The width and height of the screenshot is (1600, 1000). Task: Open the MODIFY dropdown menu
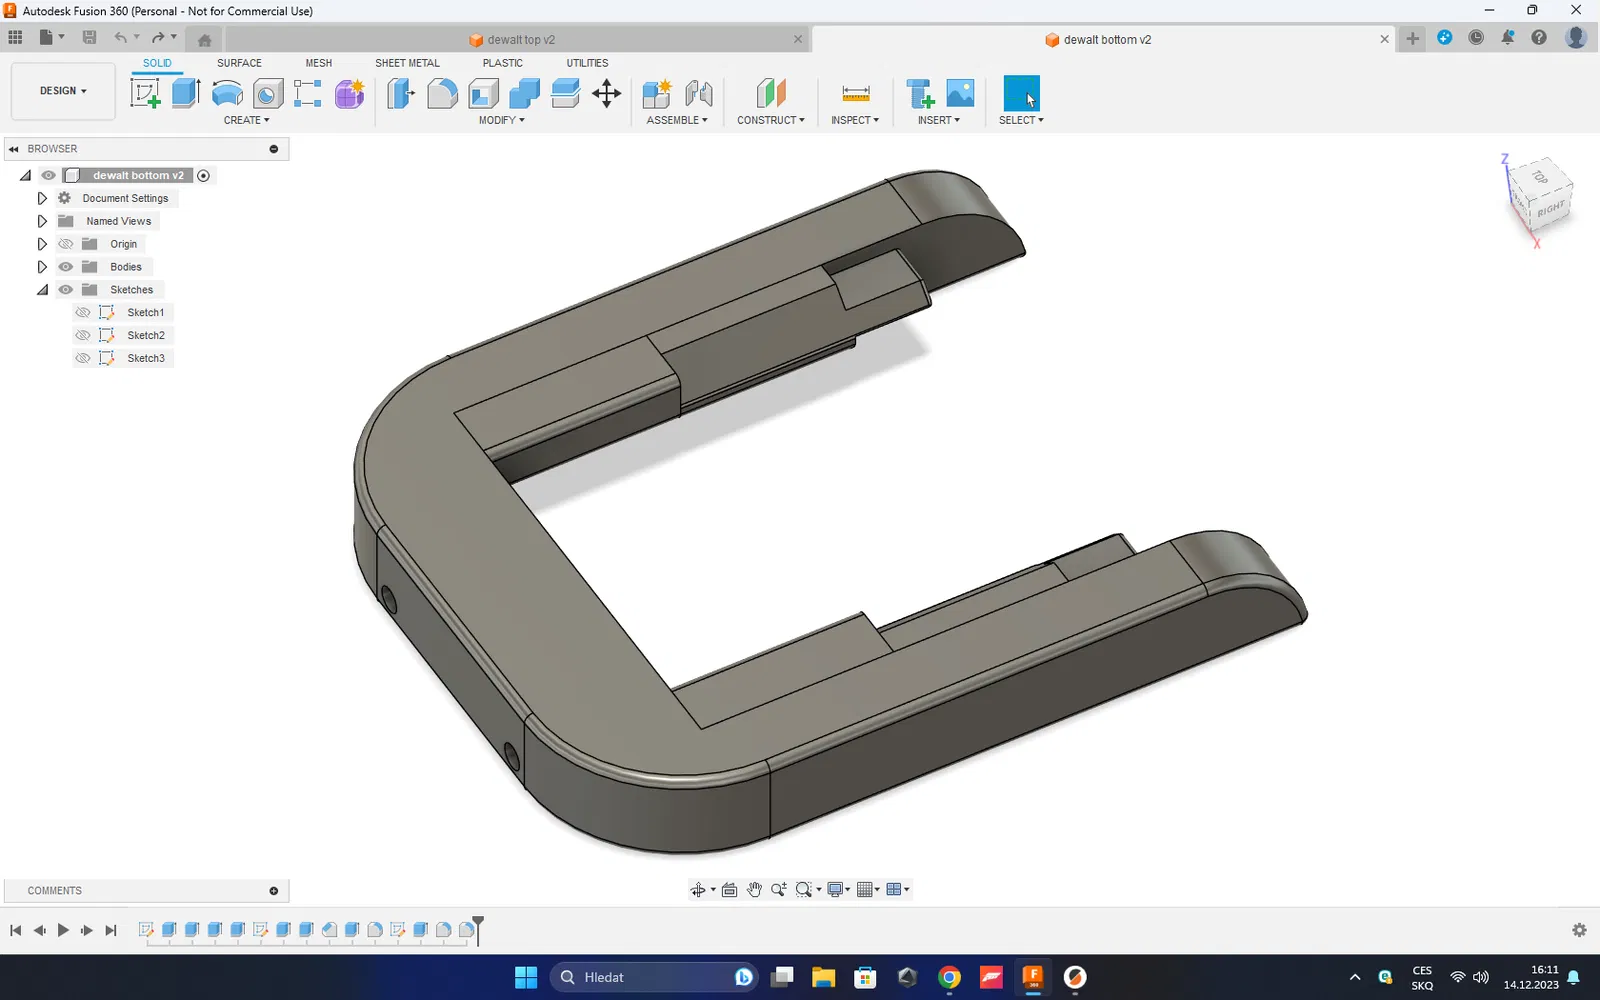pos(501,120)
